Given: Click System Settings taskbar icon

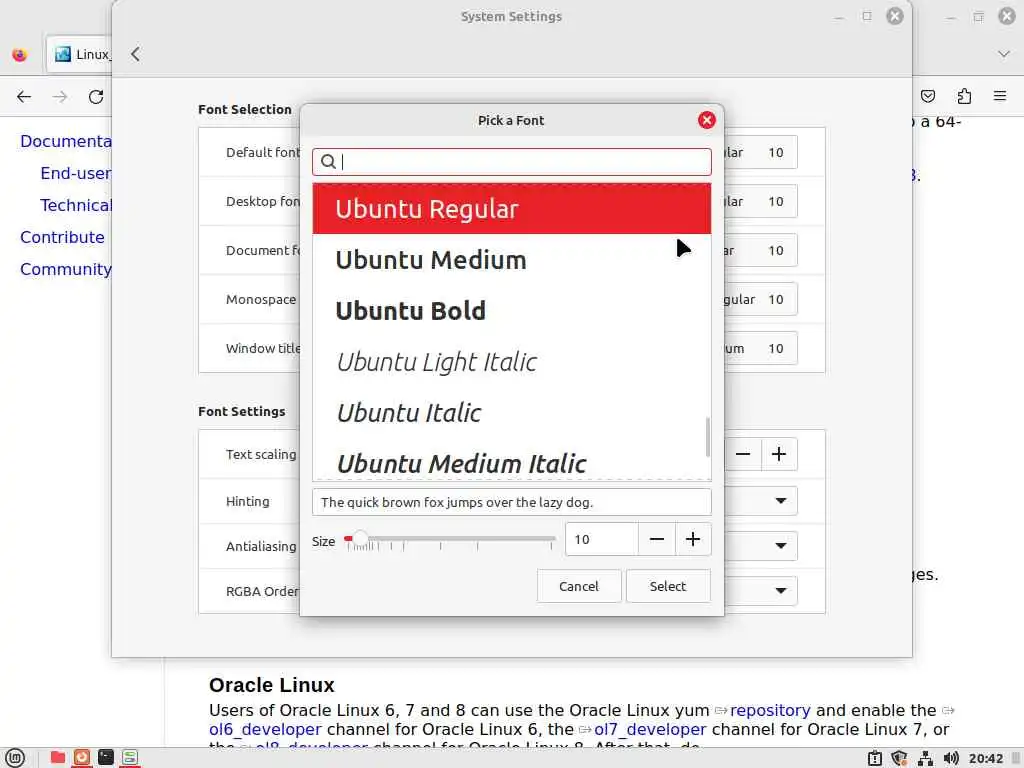Looking at the screenshot, I should point(130,758).
